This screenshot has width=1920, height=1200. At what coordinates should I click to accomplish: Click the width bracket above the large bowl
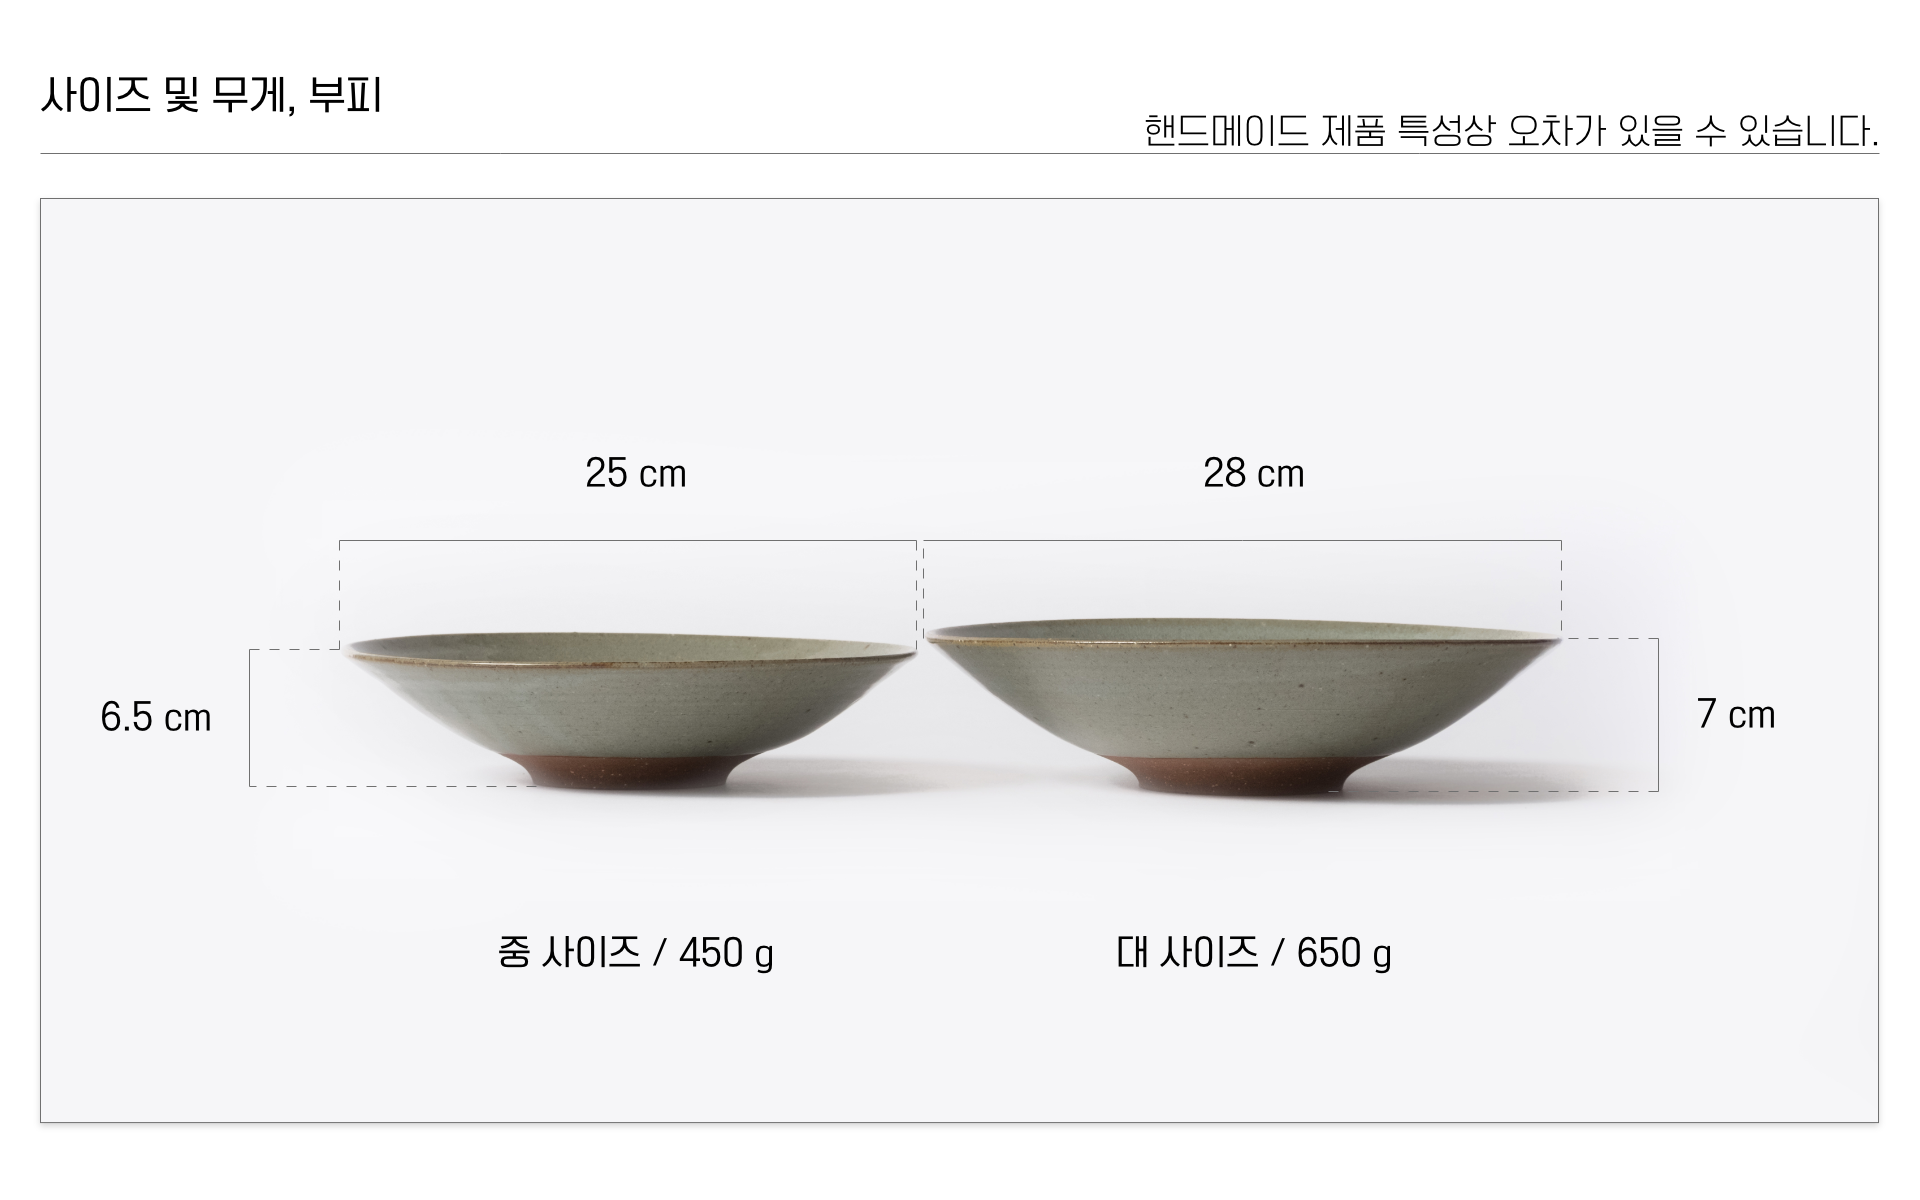(x=1242, y=541)
